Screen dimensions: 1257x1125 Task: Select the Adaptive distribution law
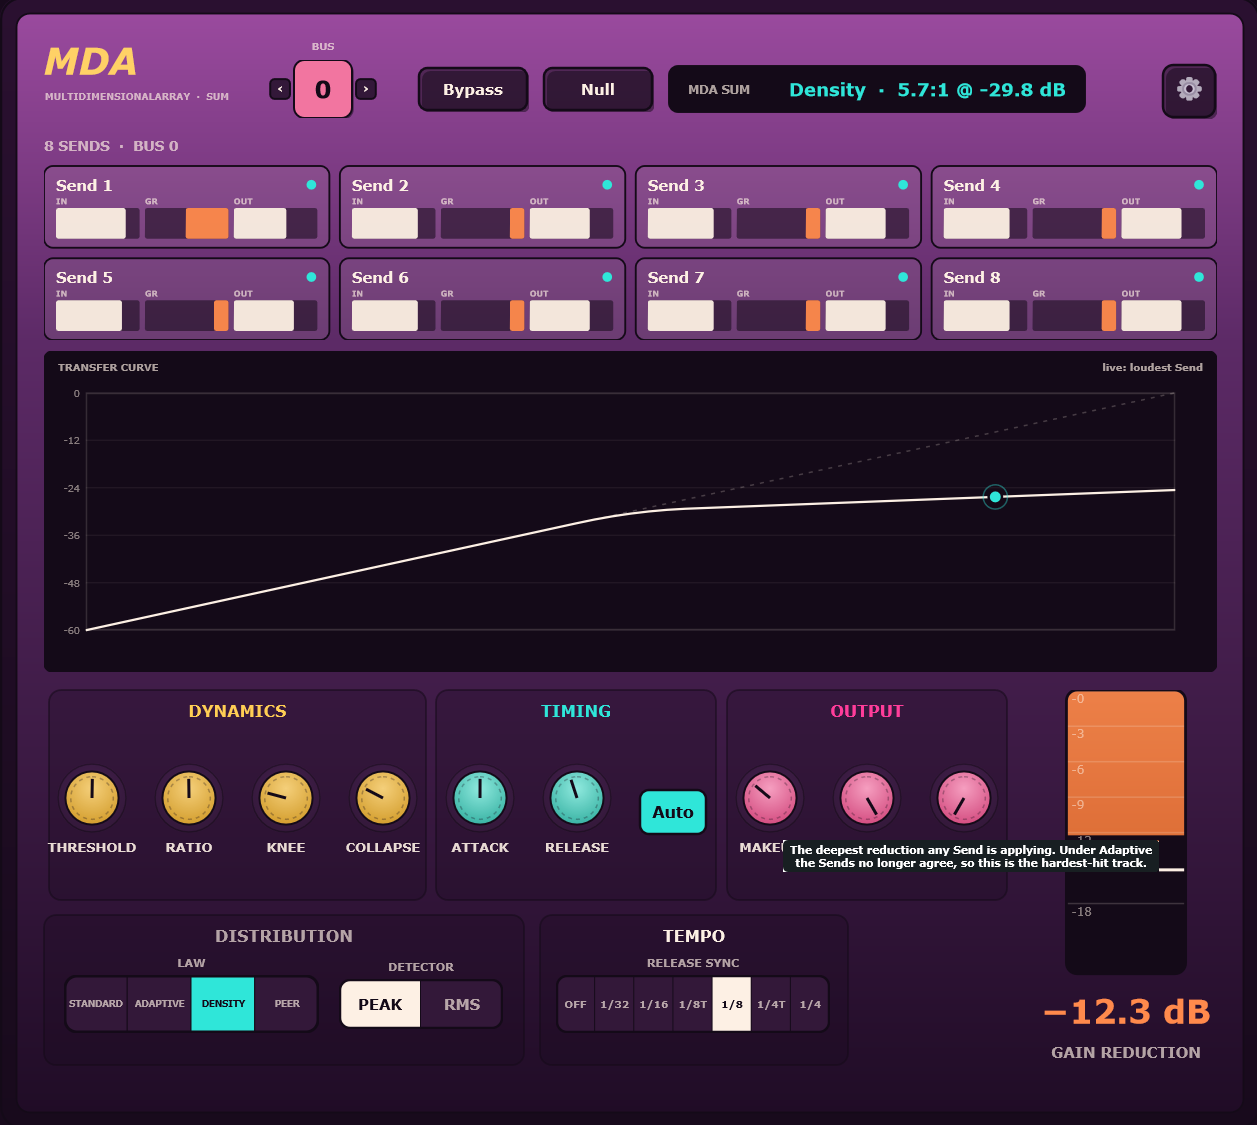click(x=160, y=1004)
